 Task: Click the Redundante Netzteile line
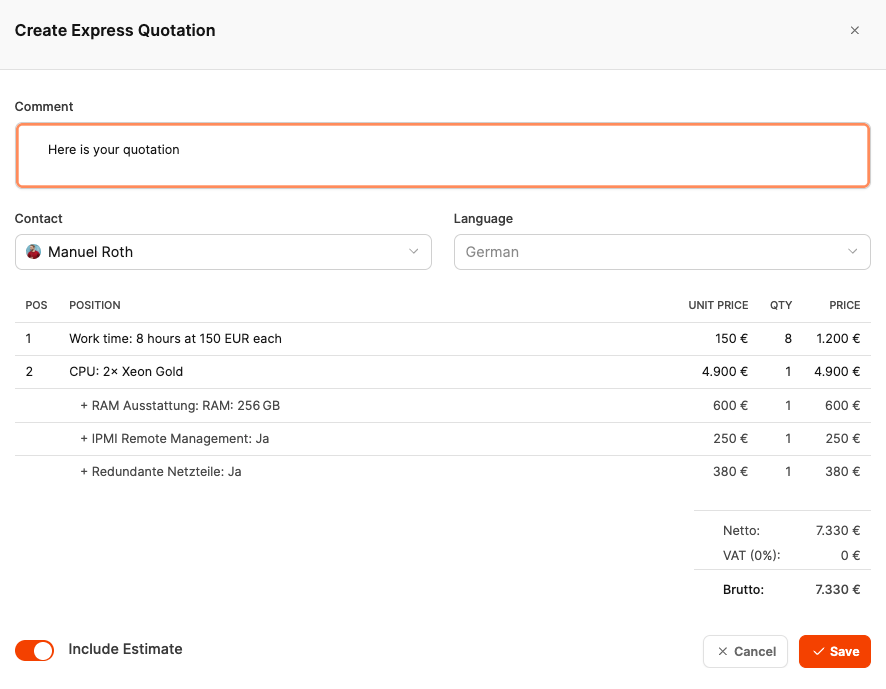(x=160, y=472)
